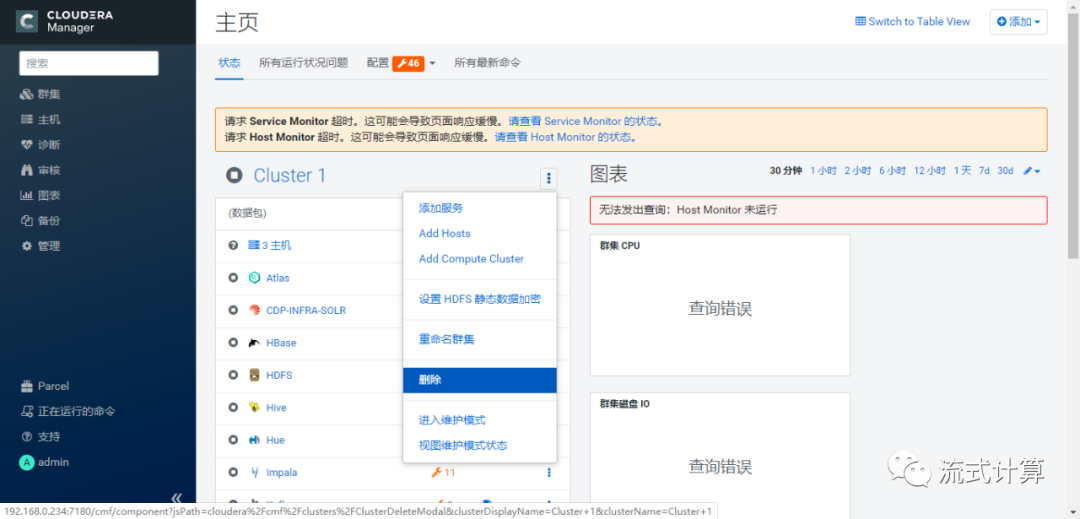1080x519 pixels.
Task: Click the Impala wrench 11 config warning
Action: tap(443, 472)
